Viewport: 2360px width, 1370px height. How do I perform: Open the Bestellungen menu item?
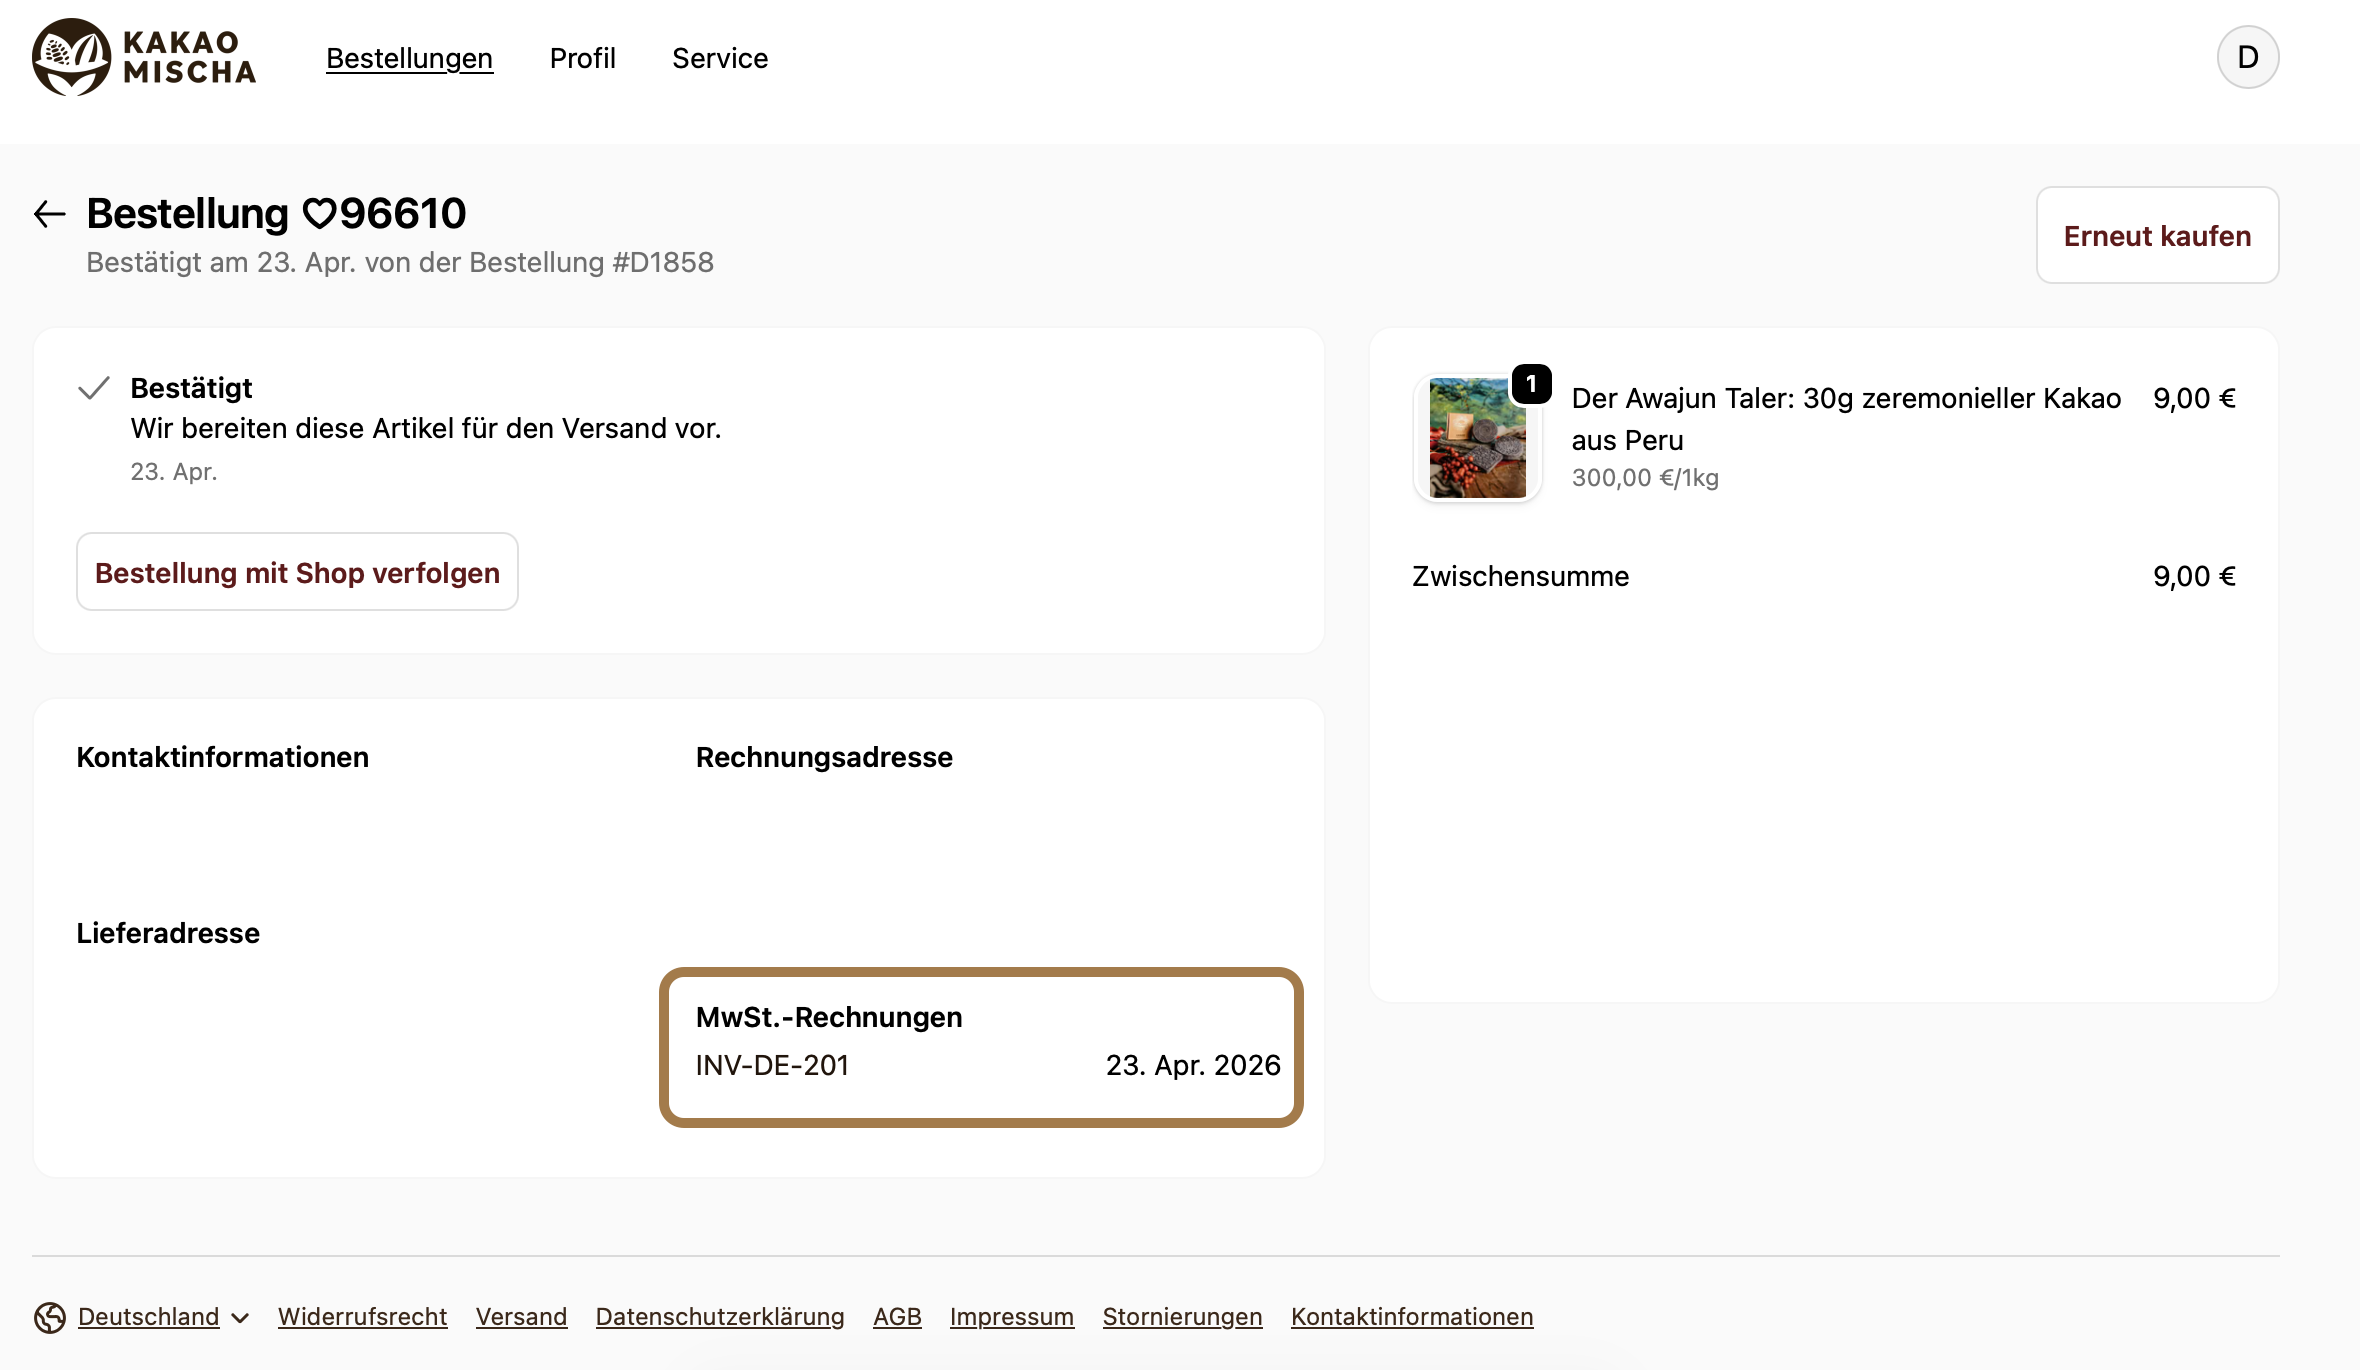pos(409,58)
